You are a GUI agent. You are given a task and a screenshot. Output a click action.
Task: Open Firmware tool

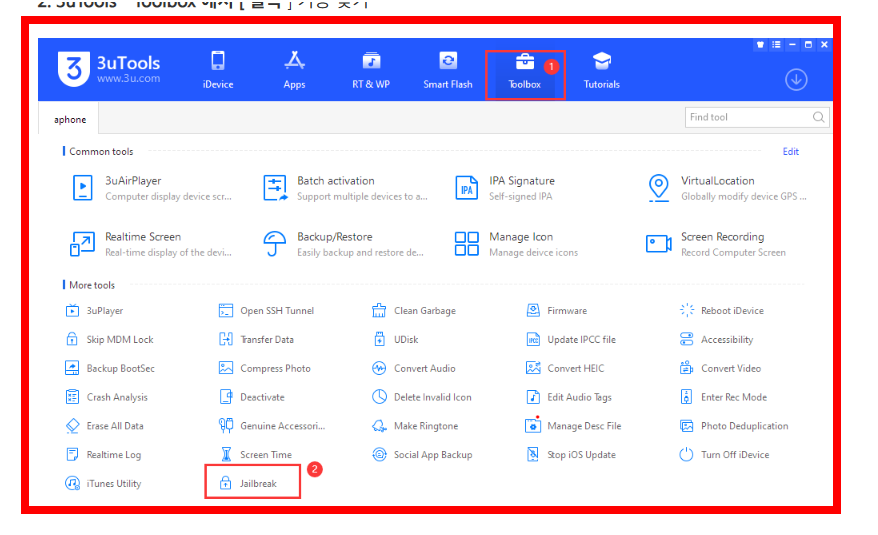coord(557,310)
